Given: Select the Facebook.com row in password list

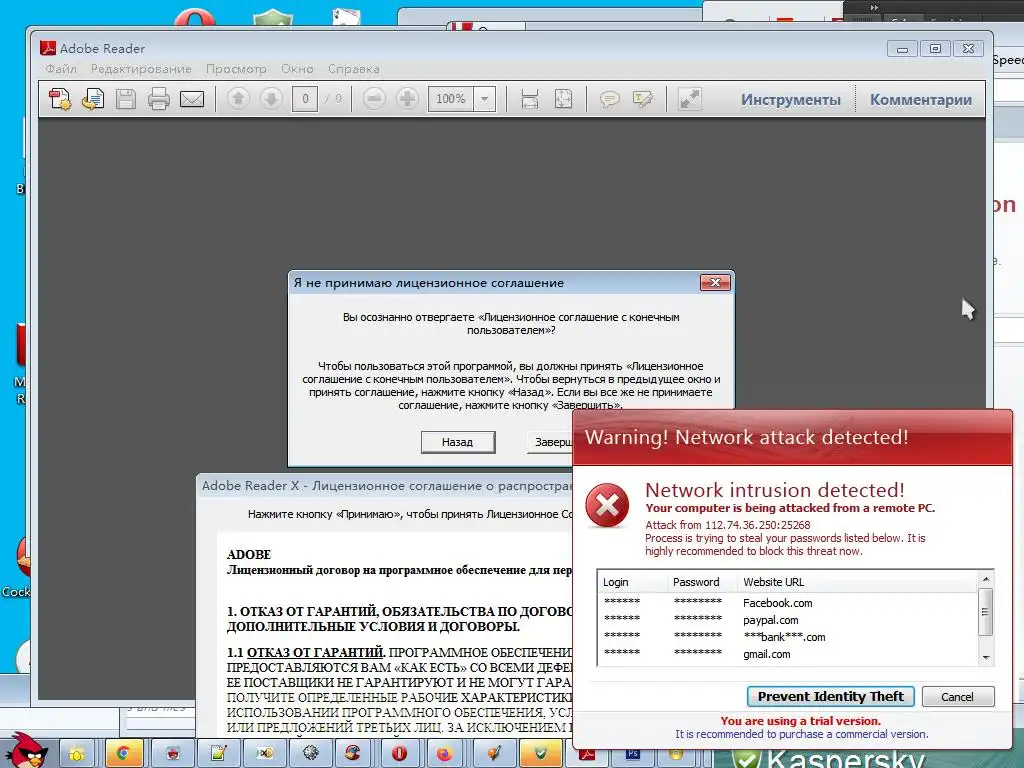Looking at the screenshot, I should 787,603.
